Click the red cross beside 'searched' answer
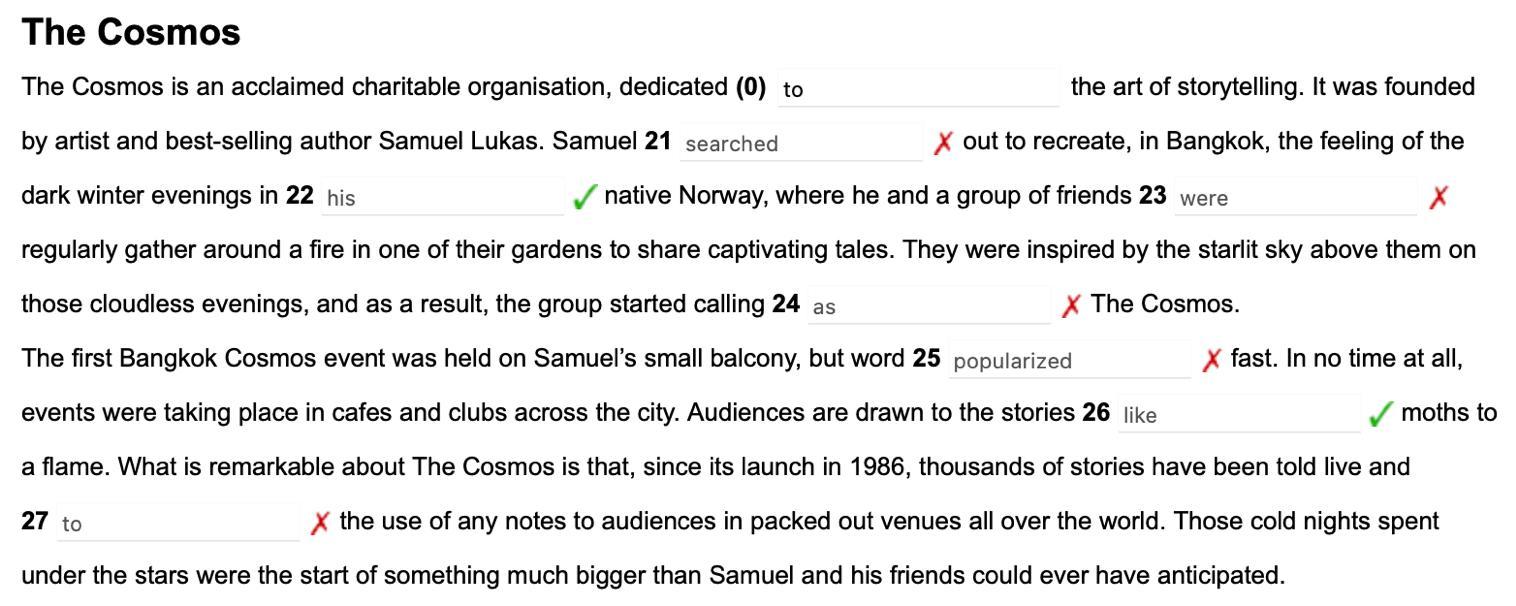 click(x=942, y=143)
